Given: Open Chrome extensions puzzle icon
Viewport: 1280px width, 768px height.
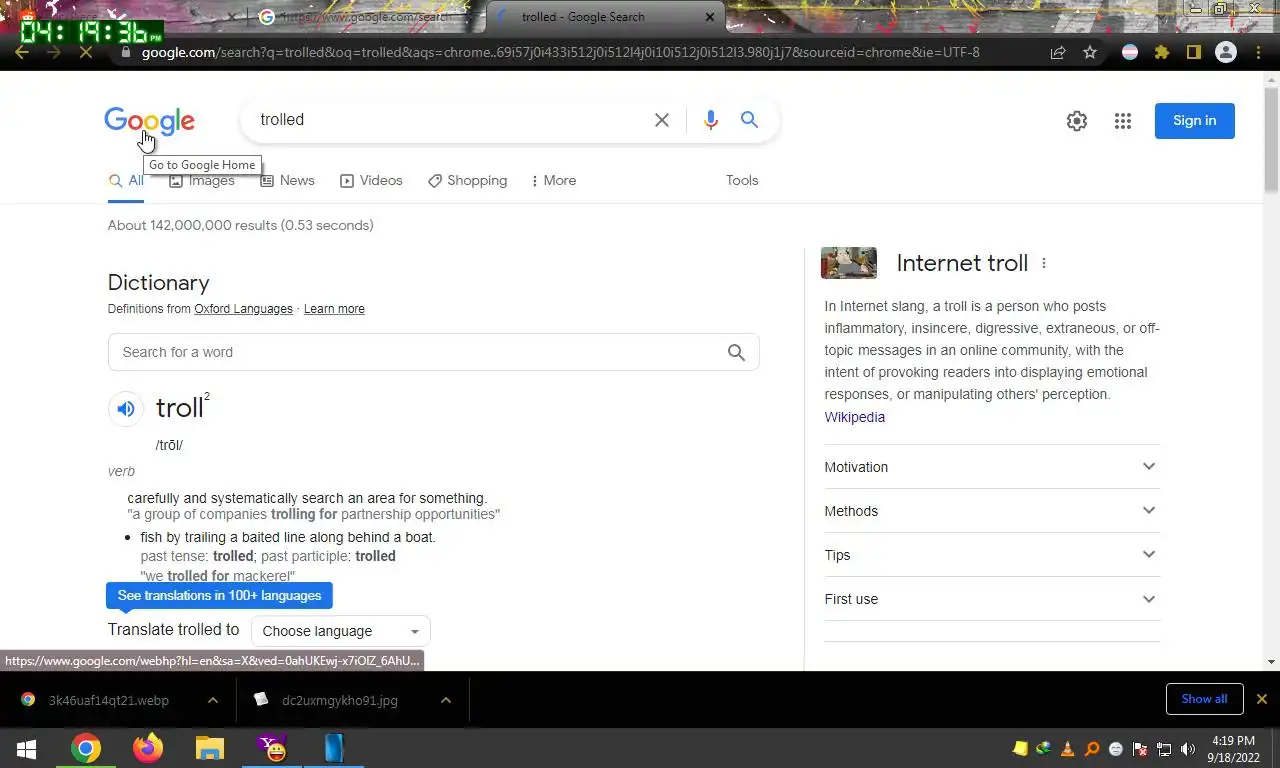Looking at the screenshot, I should [1162, 52].
